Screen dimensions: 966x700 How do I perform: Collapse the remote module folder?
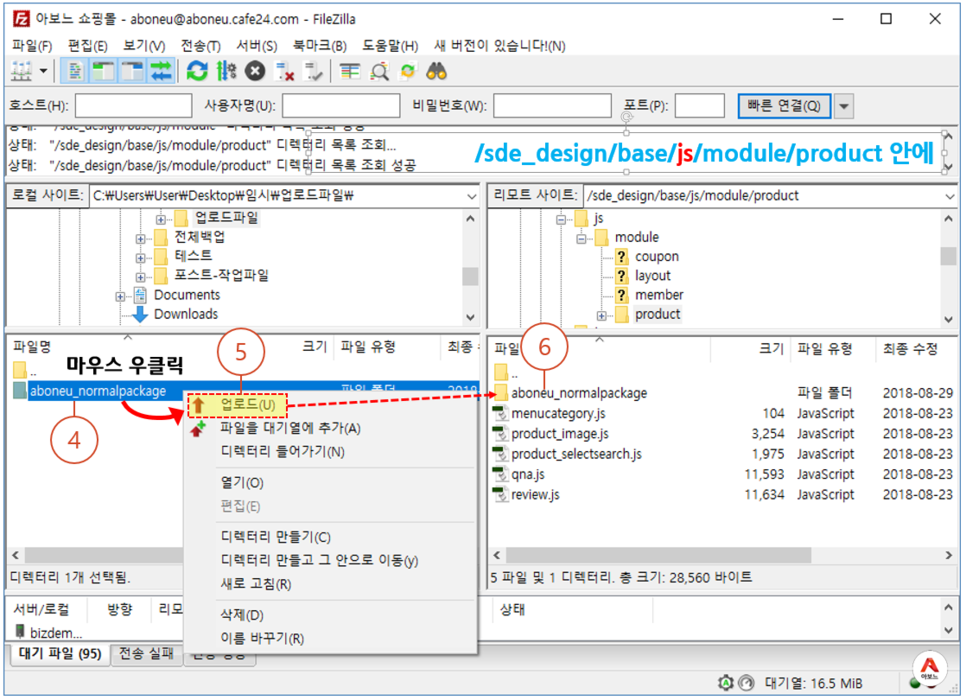point(581,238)
